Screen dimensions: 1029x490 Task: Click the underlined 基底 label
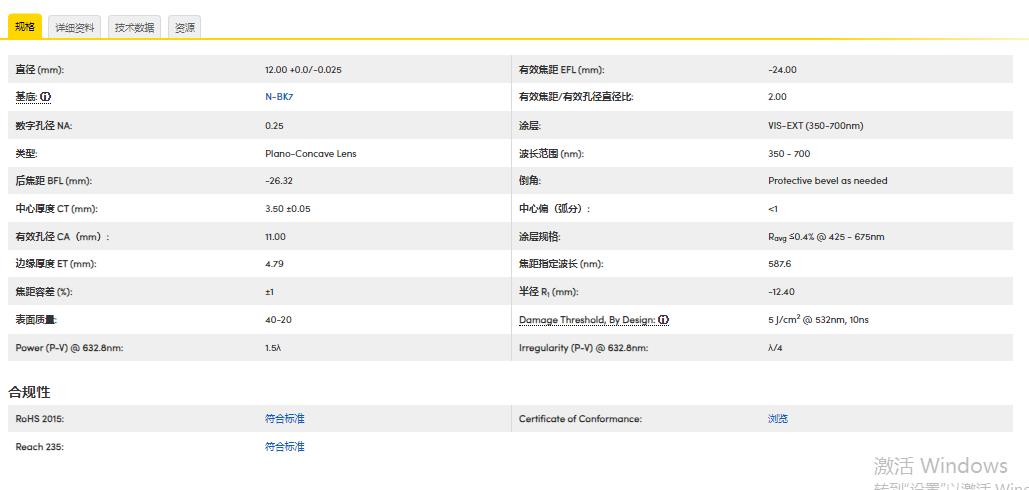(26, 97)
